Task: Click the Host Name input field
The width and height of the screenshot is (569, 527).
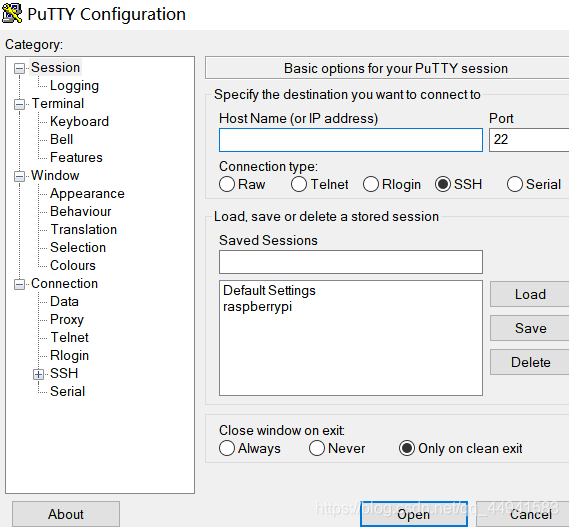Action: click(351, 140)
